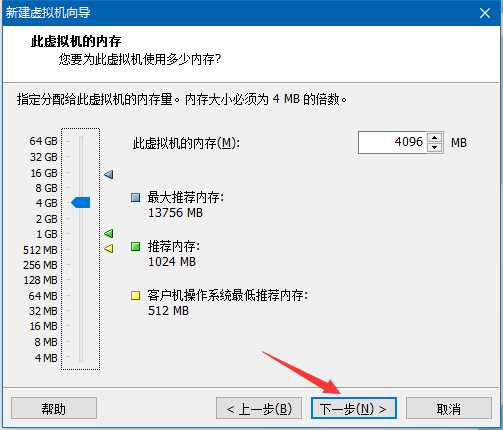Click the 32 GB scale label
Image resolution: width=503 pixels, height=430 pixels.
[x=44, y=157]
